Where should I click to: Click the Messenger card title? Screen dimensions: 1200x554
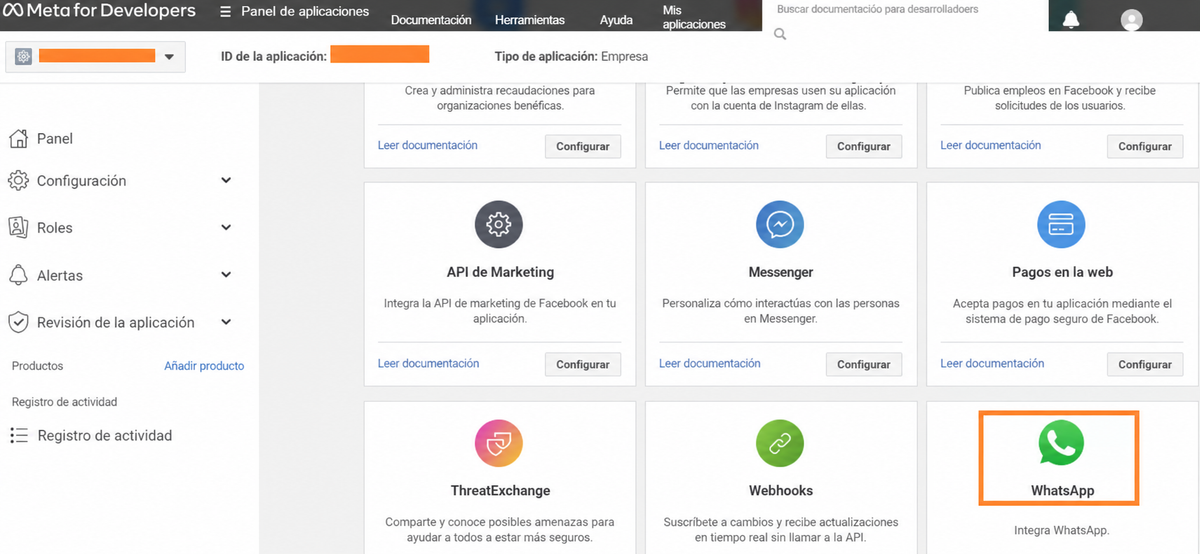[781, 272]
